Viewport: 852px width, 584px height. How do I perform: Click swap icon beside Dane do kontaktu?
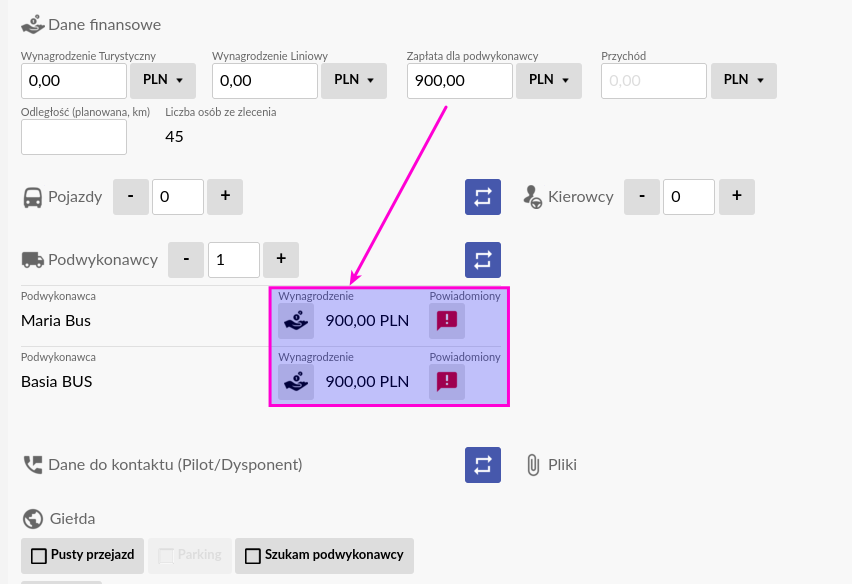pyautogui.click(x=483, y=464)
